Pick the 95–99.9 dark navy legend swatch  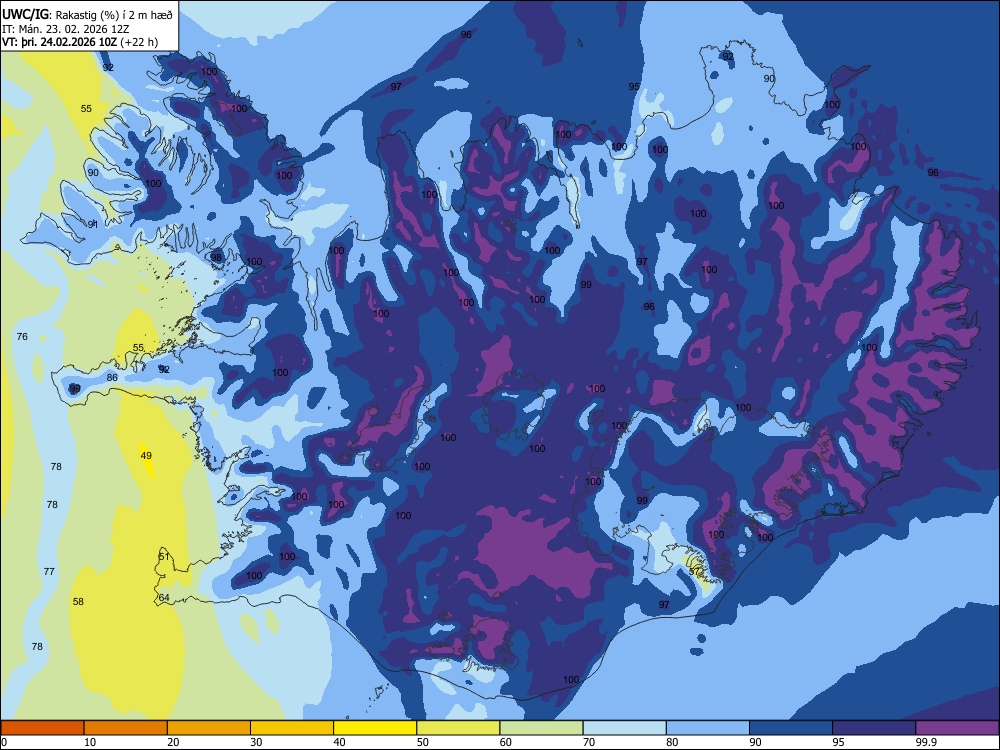(x=874, y=728)
